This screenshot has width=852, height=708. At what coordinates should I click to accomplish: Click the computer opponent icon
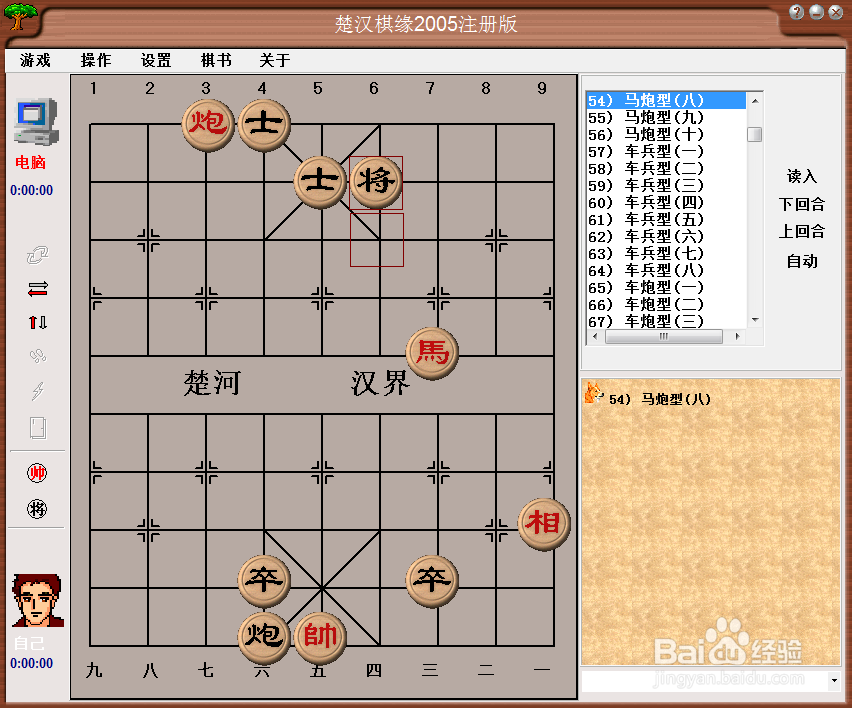(x=36, y=121)
